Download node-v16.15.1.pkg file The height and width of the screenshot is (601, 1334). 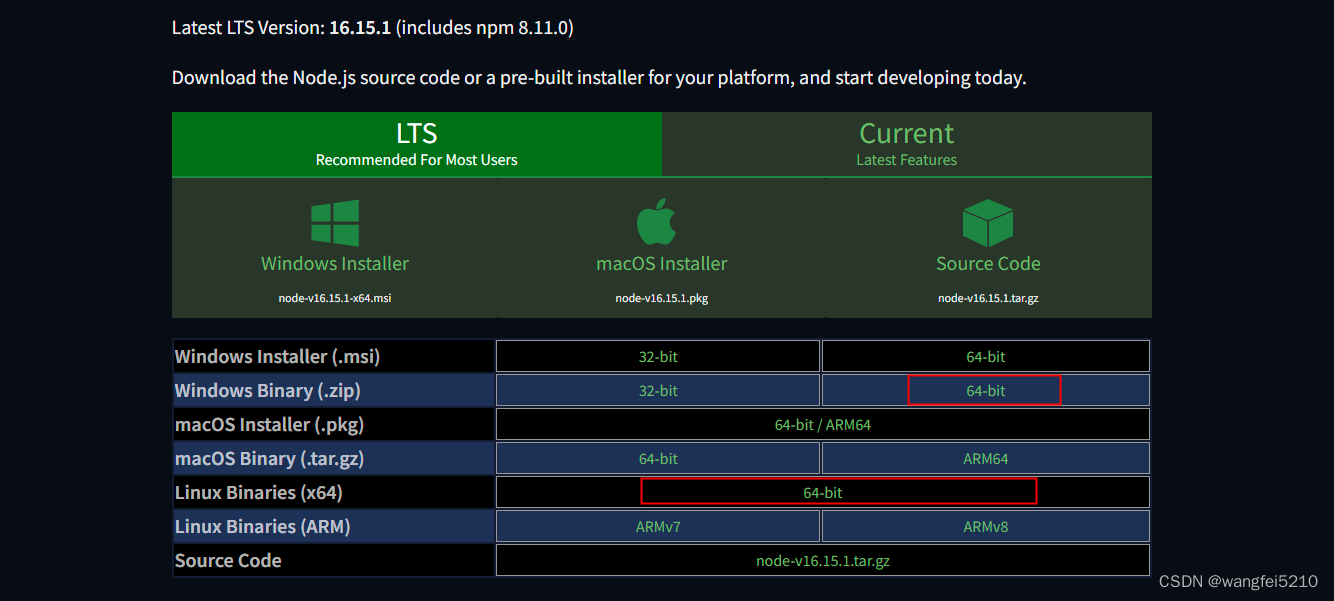tap(662, 298)
